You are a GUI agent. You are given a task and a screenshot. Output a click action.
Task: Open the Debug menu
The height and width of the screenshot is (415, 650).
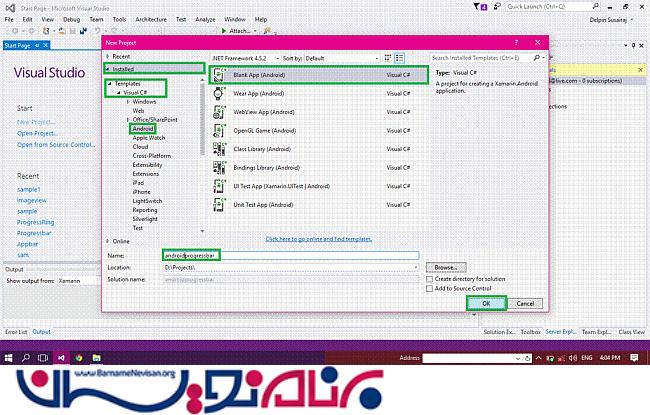coord(71,19)
